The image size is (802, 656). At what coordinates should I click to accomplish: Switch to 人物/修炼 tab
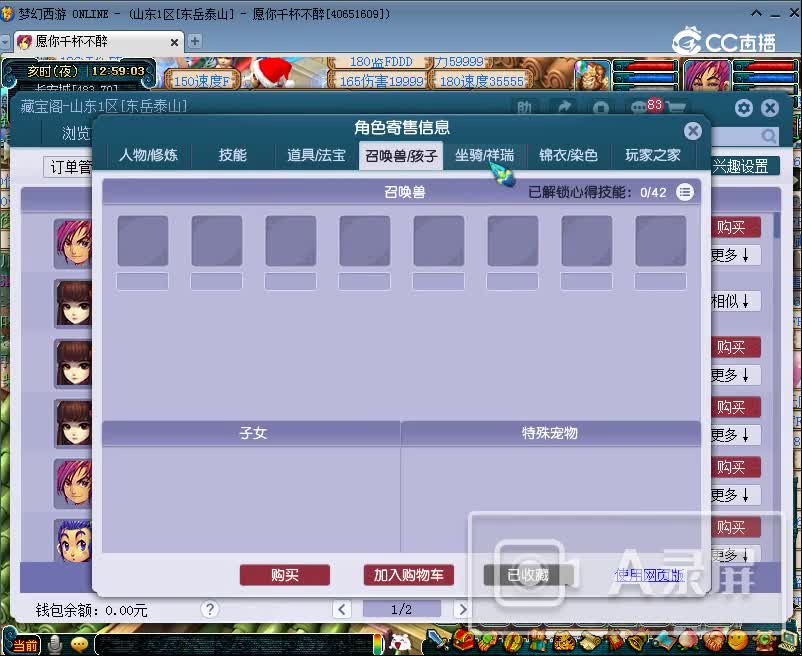pyautogui.click(x=148, y=155)
